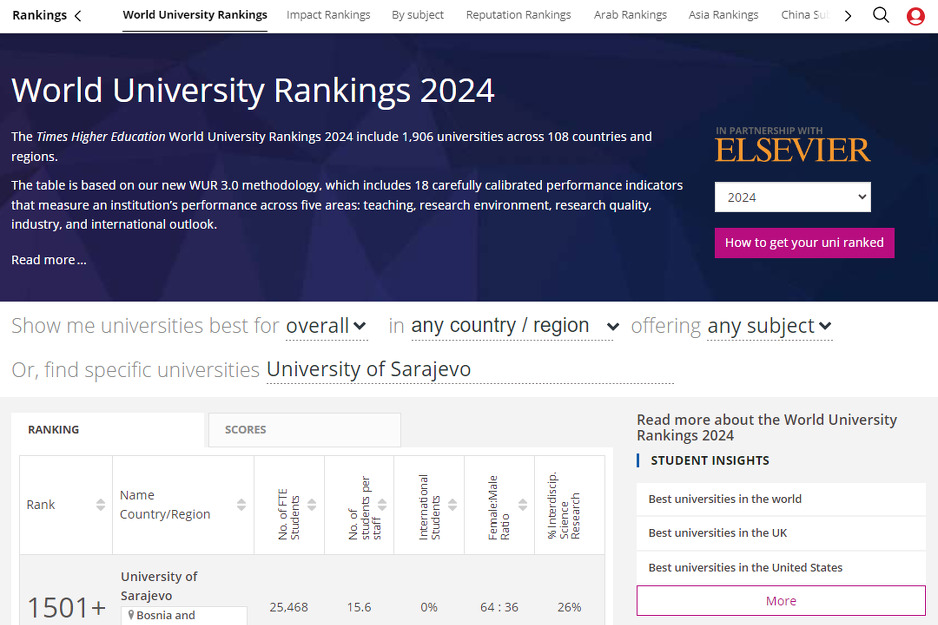Open the Impact Rankings tab
Screen dimensions: 938x625
328,15
